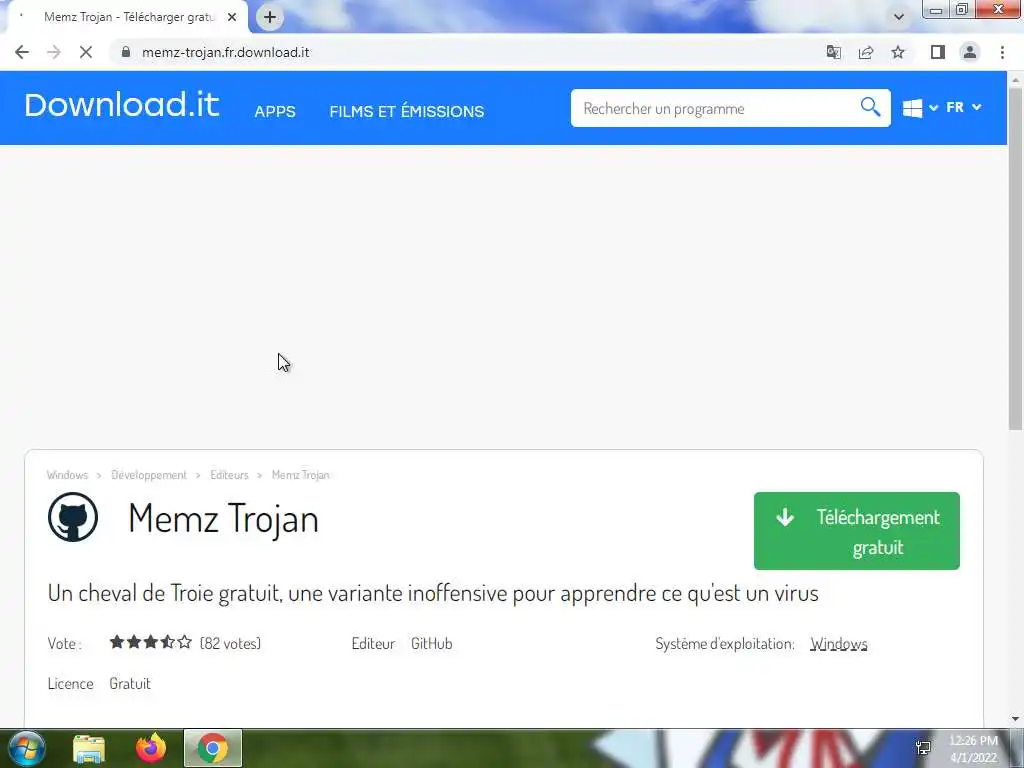Click the Gratuit licence text
The width and height of the screenshot is (1024, 768).
[130, 683]
